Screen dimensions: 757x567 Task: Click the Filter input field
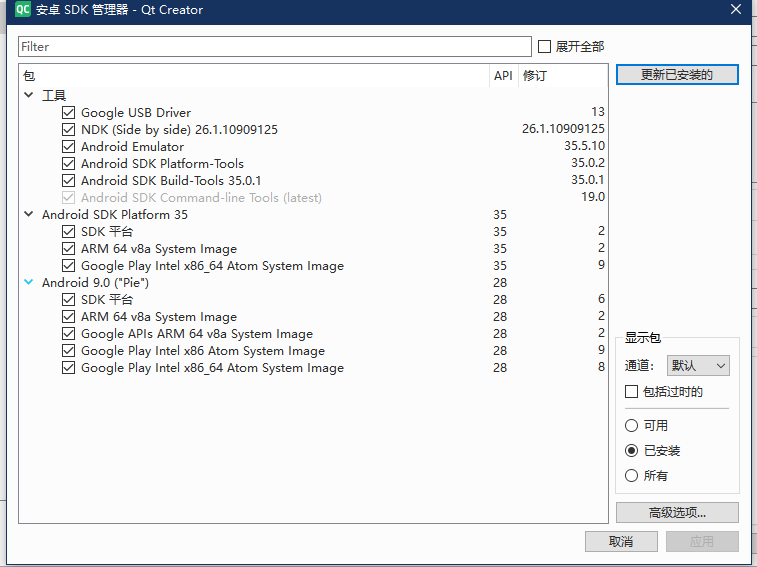tap(275, 46)
